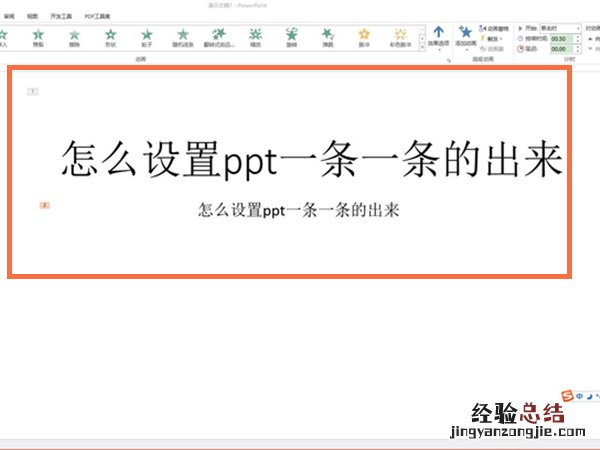Screen dimensions: 600x450
Task: Choose the 轮子 (Wheel) animation effect
Action: [146, 38]
